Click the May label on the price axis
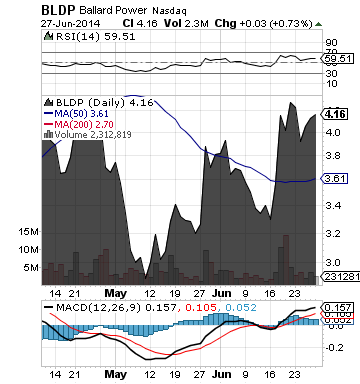 pyautogui.click(x=116, y=293)
